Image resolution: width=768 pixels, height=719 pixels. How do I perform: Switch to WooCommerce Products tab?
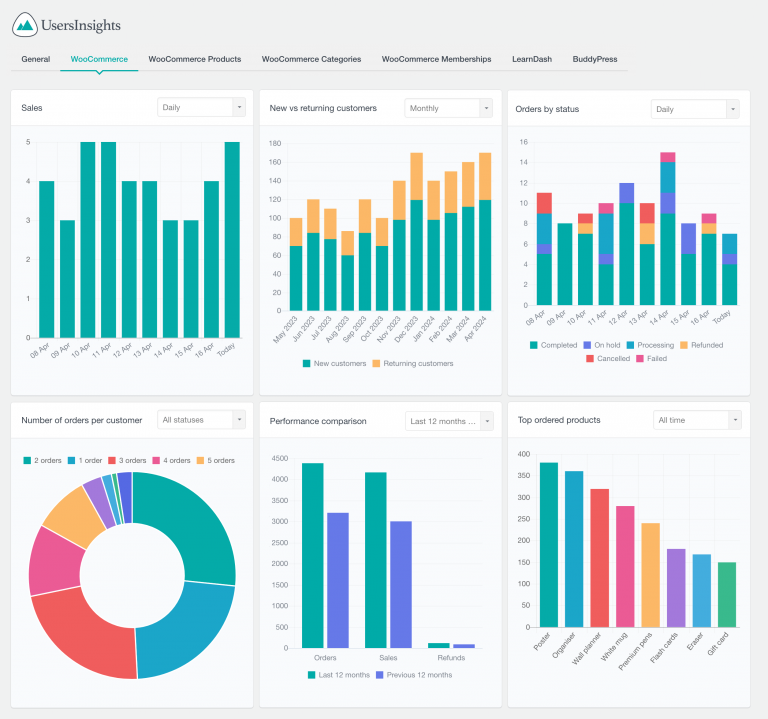tap(195, 59)
